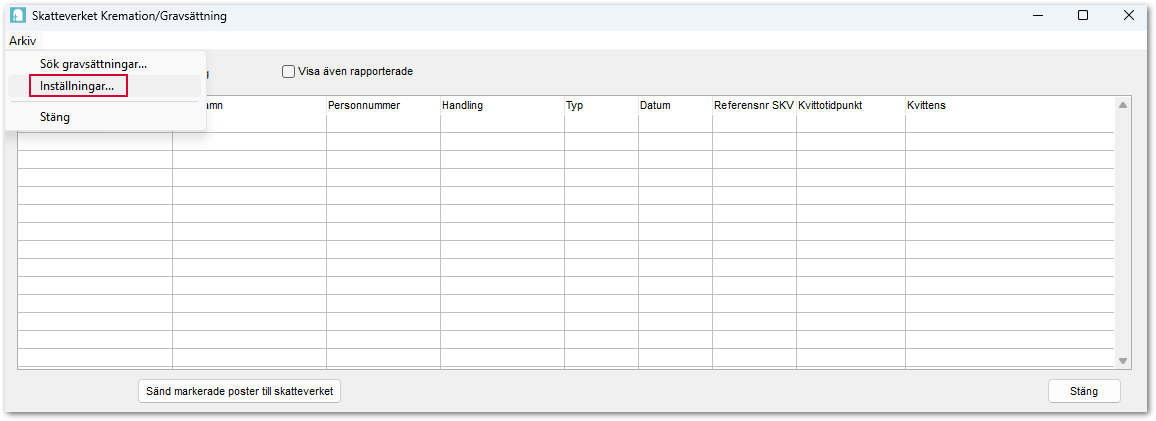The image size is (1156, 421).
Task: Open the Arkiv menu
Action: [22, 41]
